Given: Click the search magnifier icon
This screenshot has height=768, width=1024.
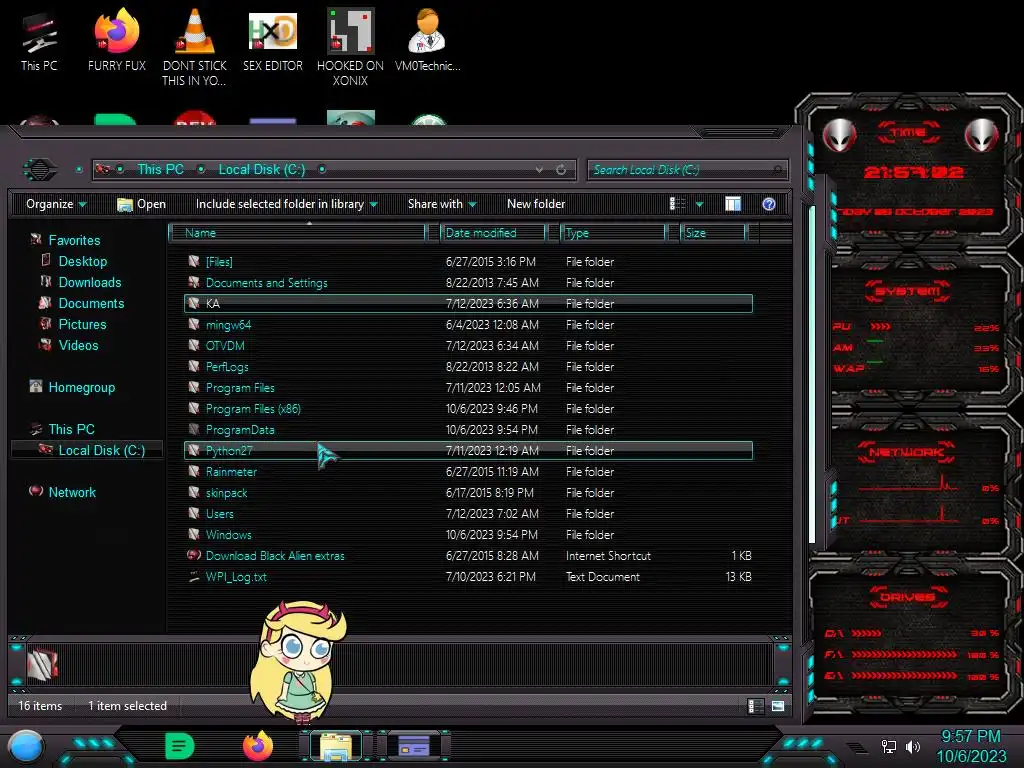Looking at the screenshot, I should 777,170.
